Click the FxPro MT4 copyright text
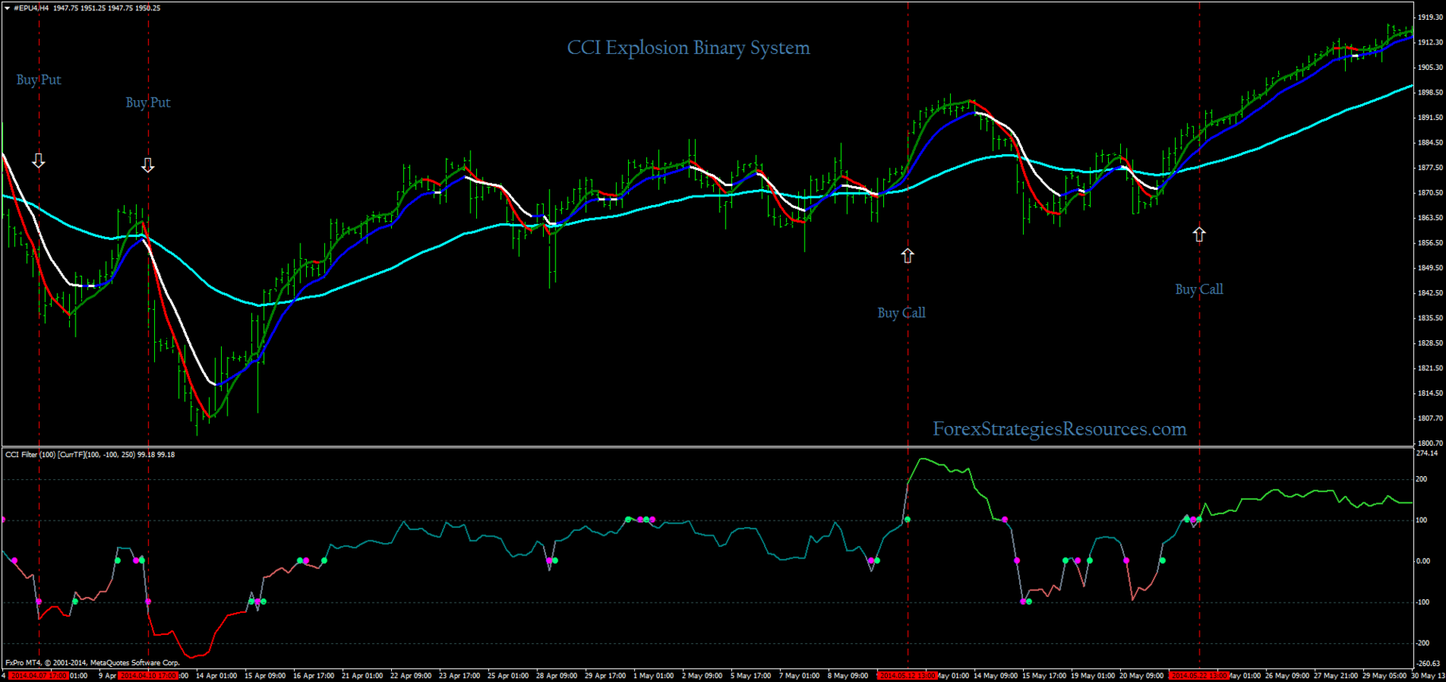 (x=91, y=662)
